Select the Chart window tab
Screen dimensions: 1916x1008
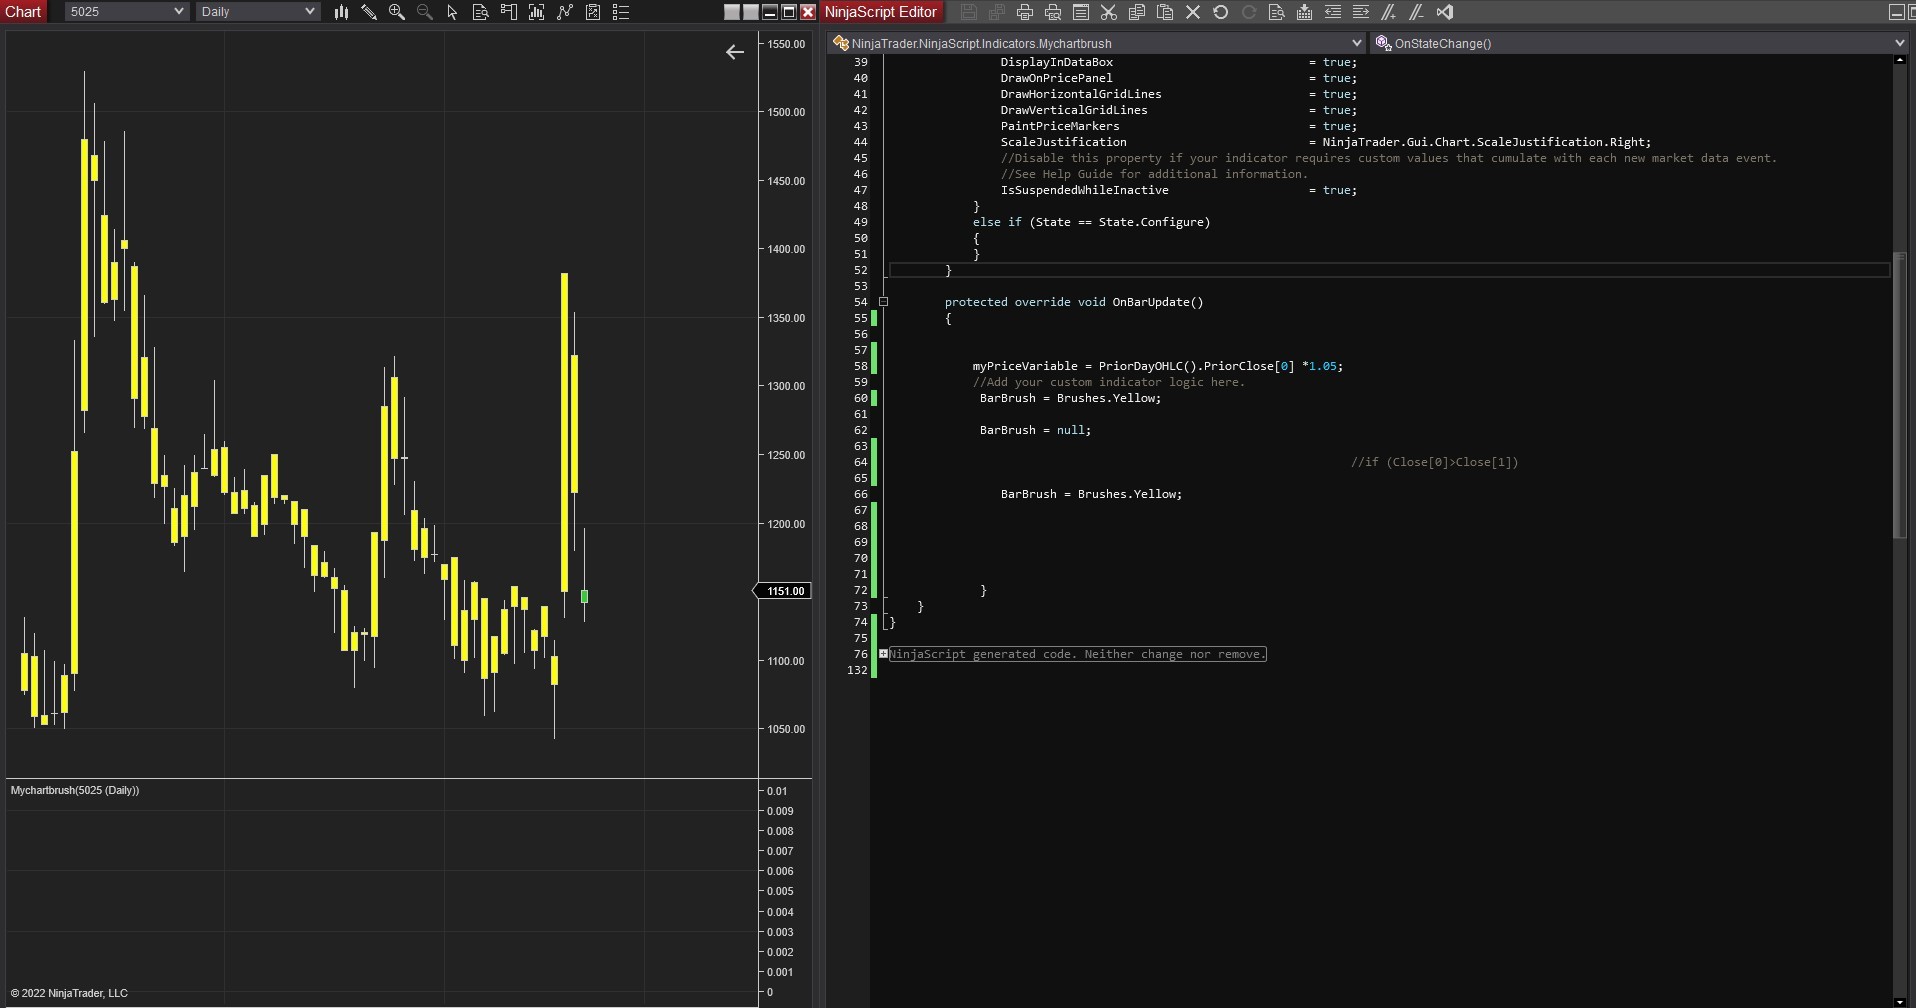[x=23, y=12]
